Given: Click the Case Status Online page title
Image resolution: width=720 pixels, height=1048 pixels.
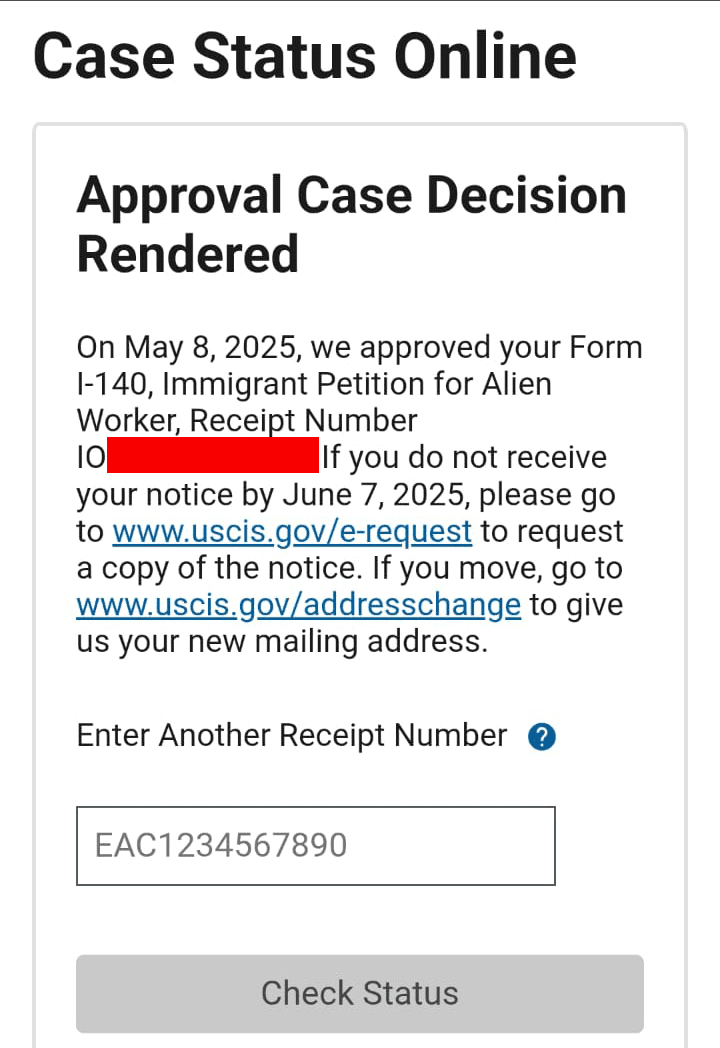Looking at the screenshot, I should point(304,55).
